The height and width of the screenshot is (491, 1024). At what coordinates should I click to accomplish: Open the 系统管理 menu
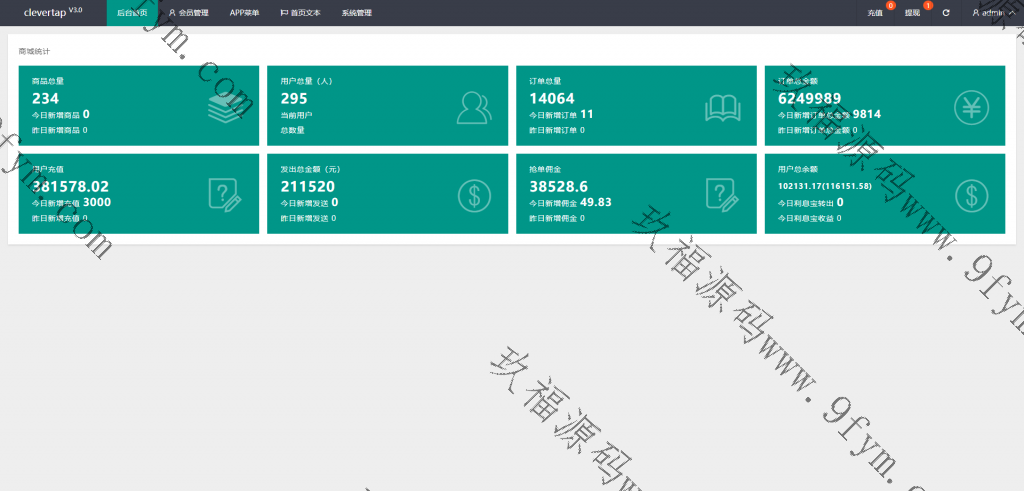point(356,13)
